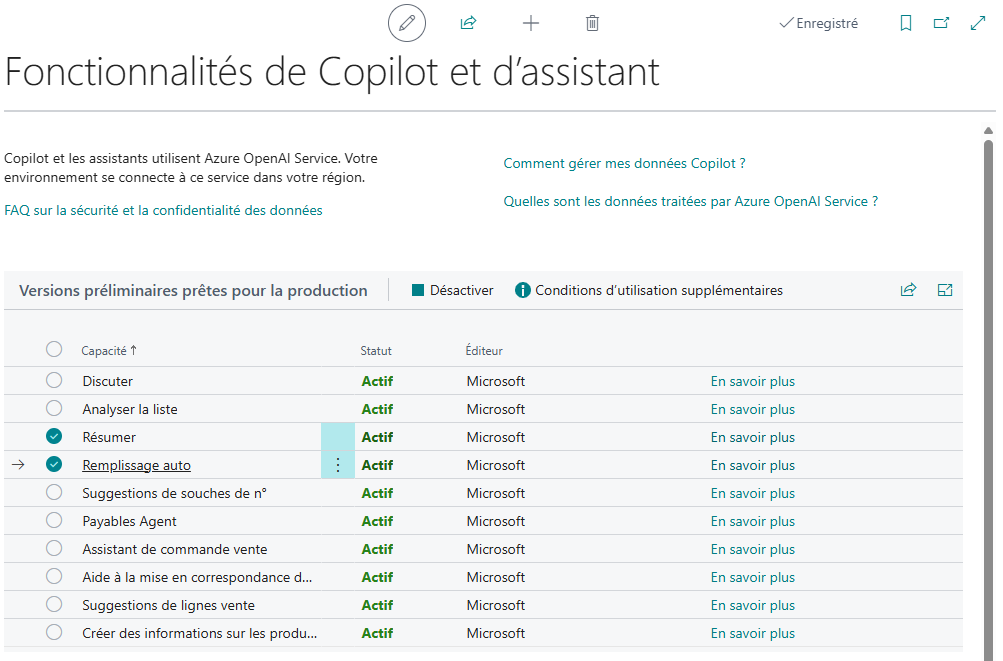
Task: Click En savoir plus for Payables Agent
Action: 752,521
